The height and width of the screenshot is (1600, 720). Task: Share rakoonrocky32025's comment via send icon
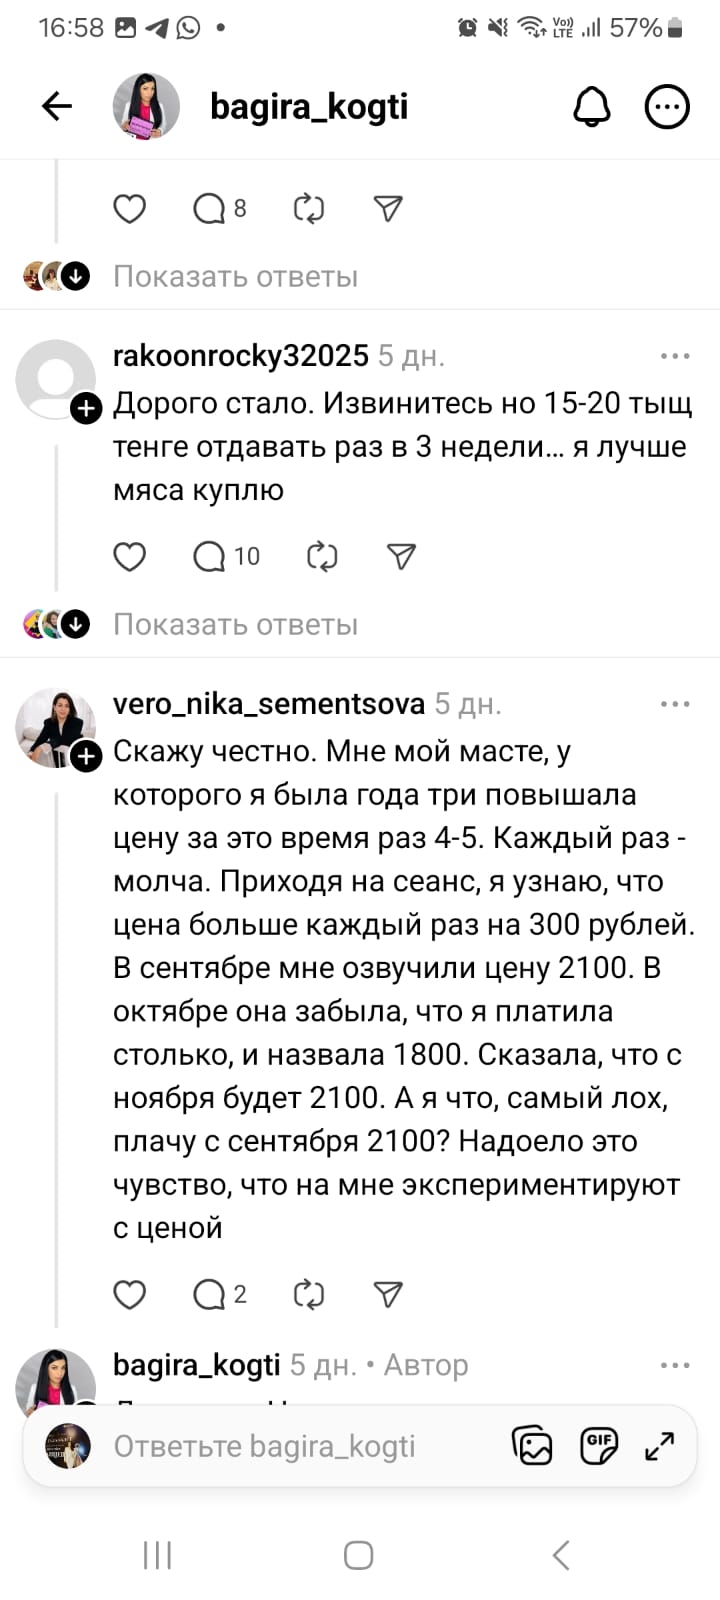[x=401, y=556]
